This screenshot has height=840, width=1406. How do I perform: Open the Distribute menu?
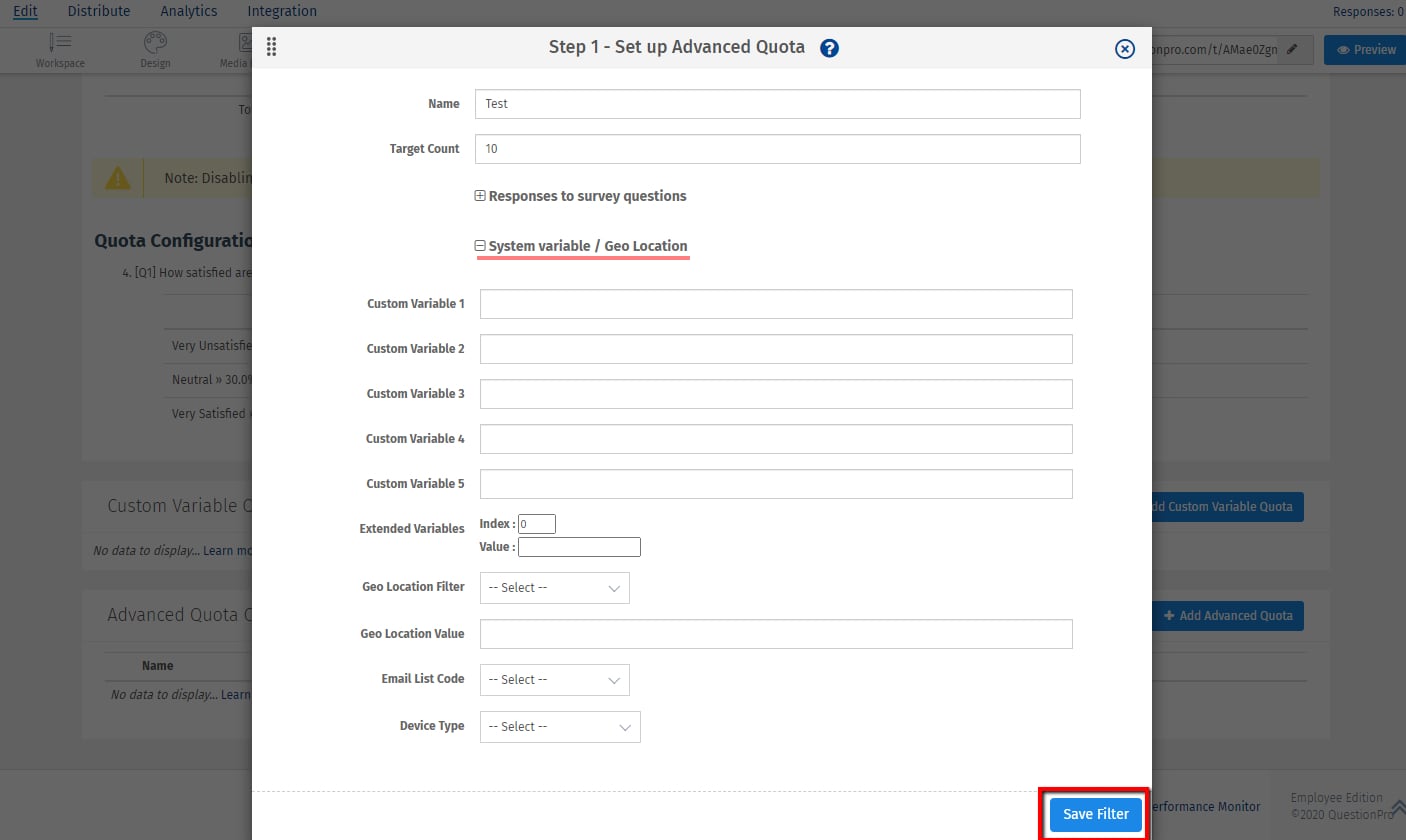98,11
